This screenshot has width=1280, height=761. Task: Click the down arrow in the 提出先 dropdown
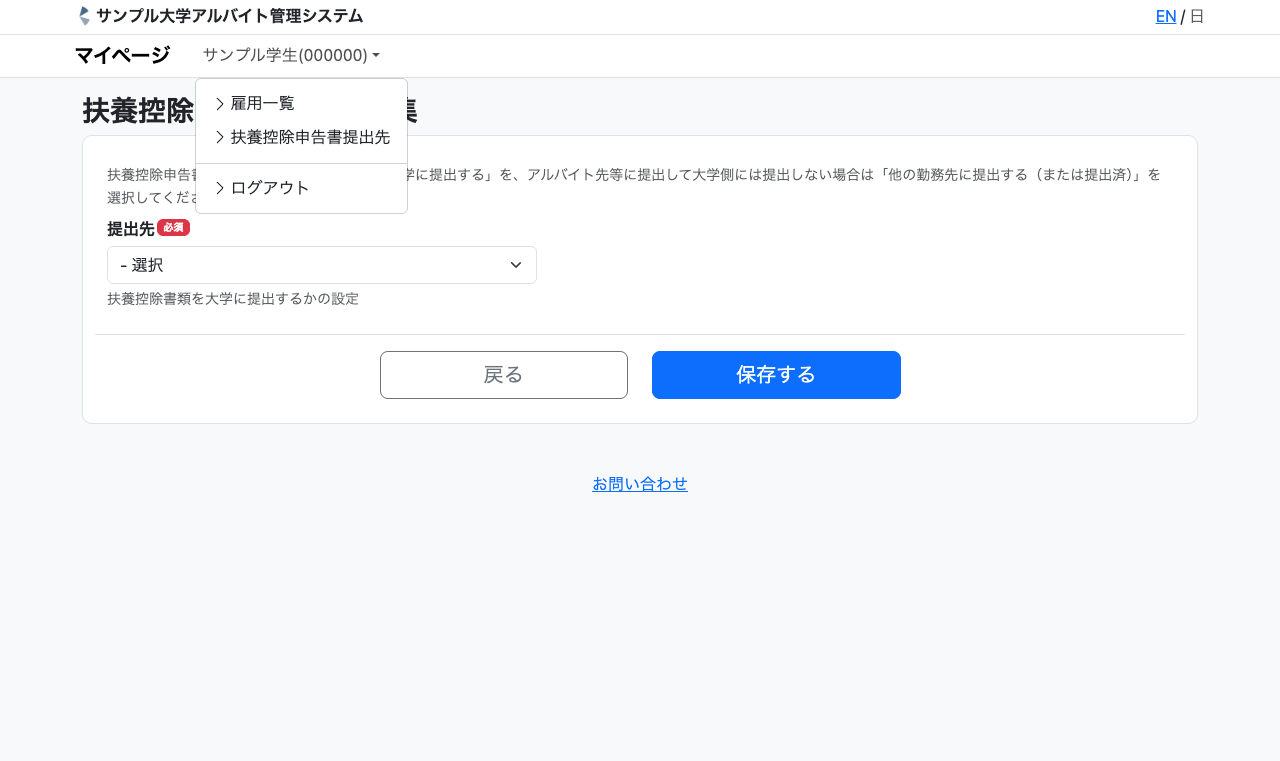pyautogui.click(x=516, y=265)
